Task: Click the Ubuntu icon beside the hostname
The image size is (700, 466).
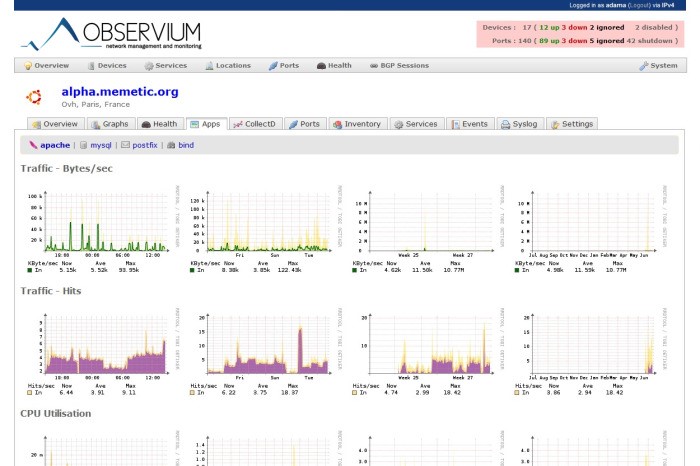Action: tap(33, 97)
